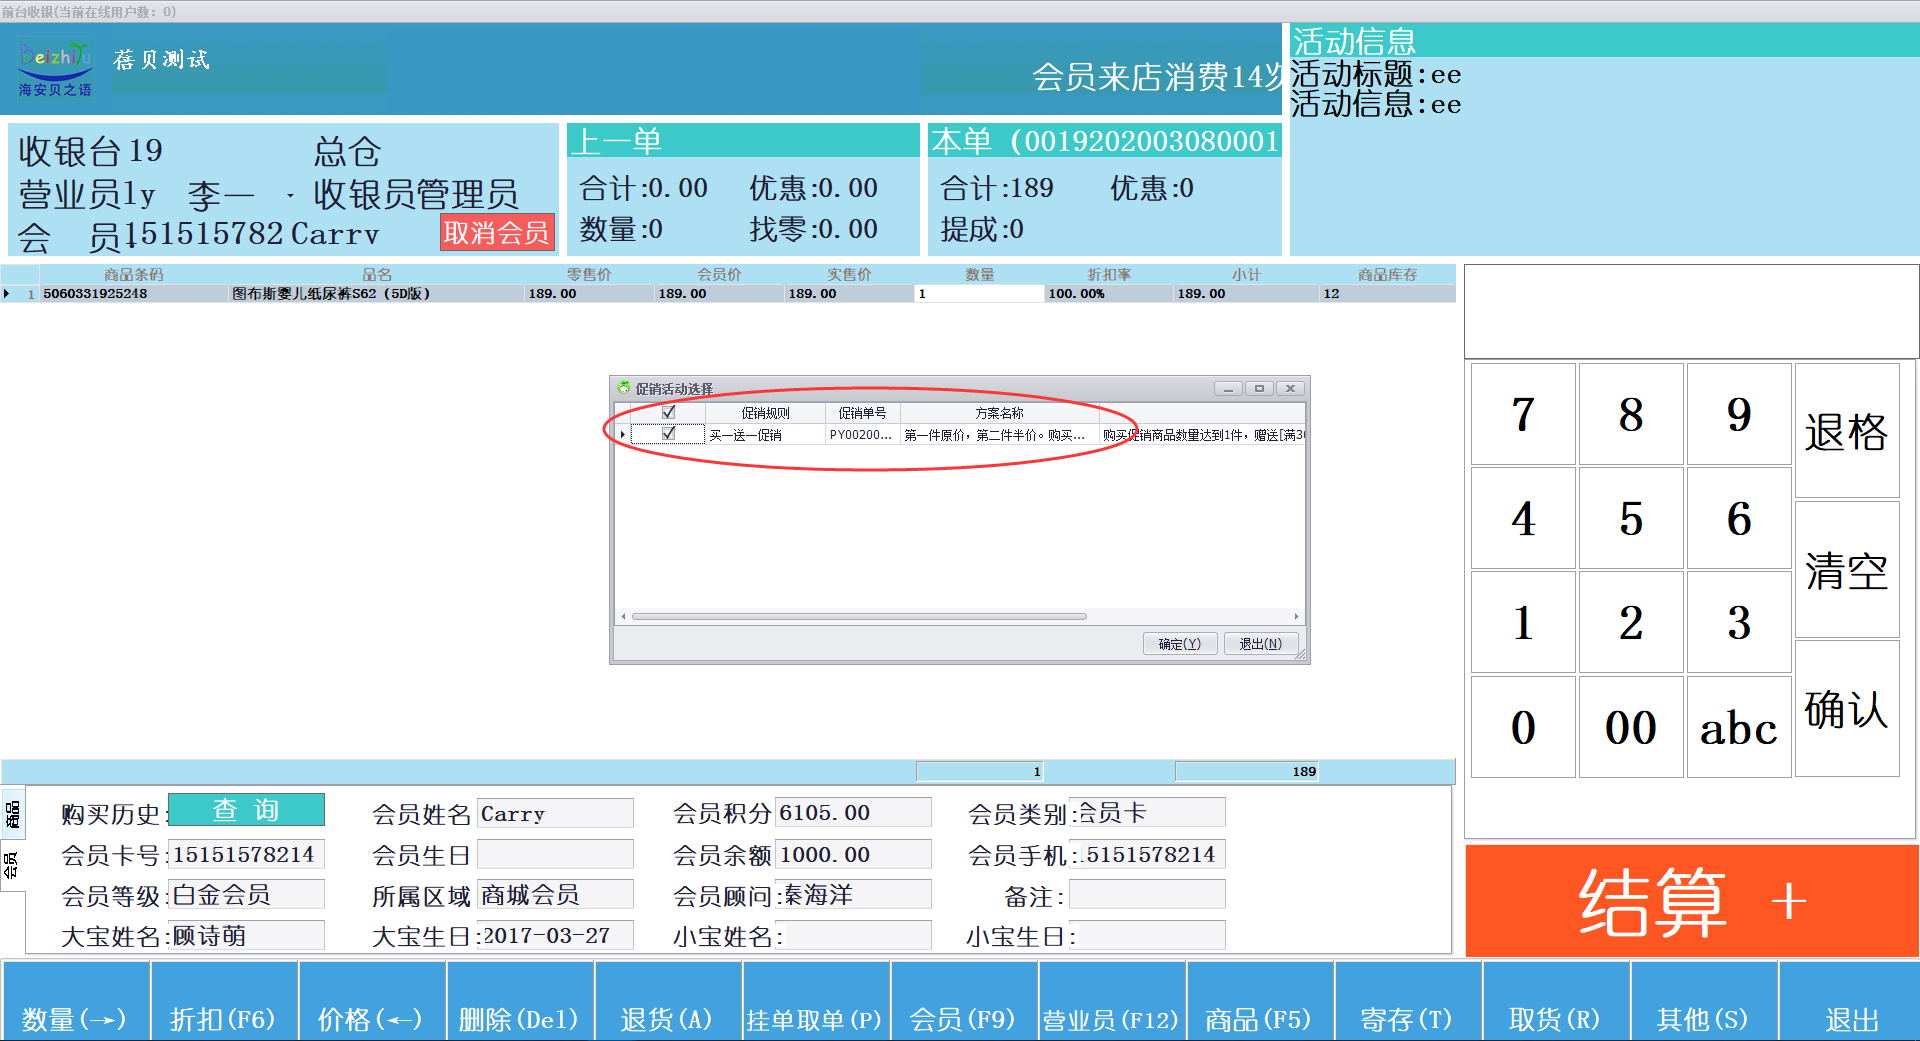Click the 方案名称 column header
This screenshot has width=1920, height=1041.
pos(1000,413)
